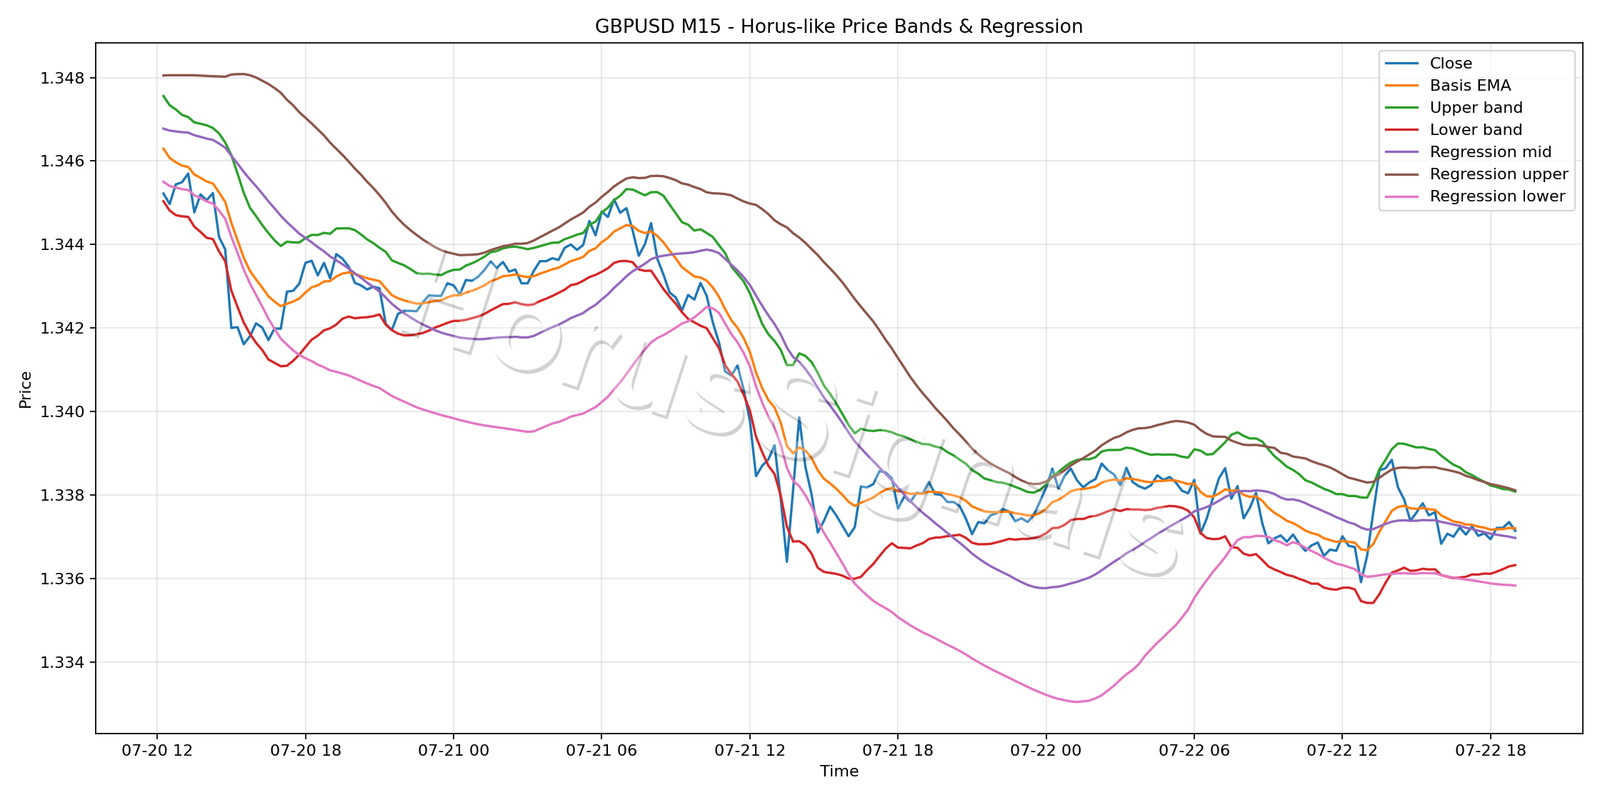Screen dimensions: 1600x800
Task: Click the red Lower band swatch in legend
Action: 1402,130
